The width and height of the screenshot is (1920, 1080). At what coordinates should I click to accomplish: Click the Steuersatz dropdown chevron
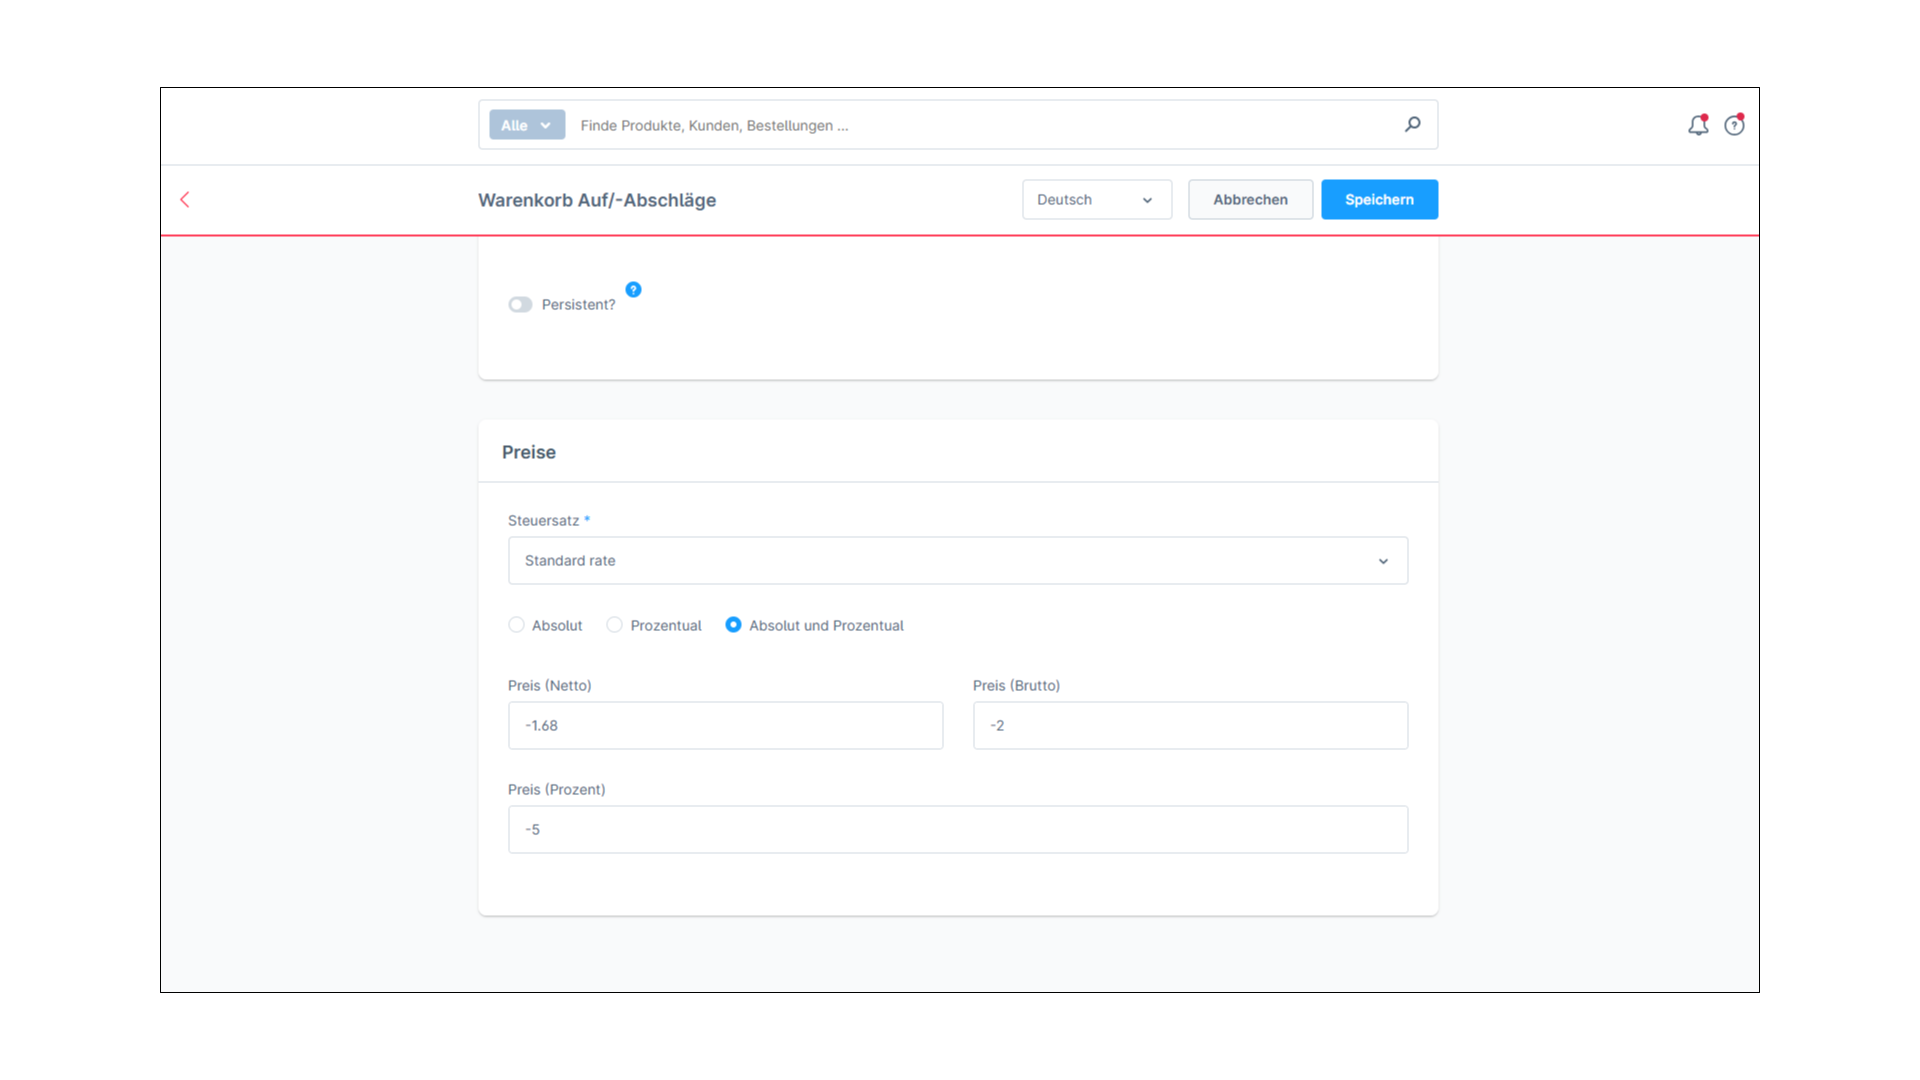(x=1383, y=560)
